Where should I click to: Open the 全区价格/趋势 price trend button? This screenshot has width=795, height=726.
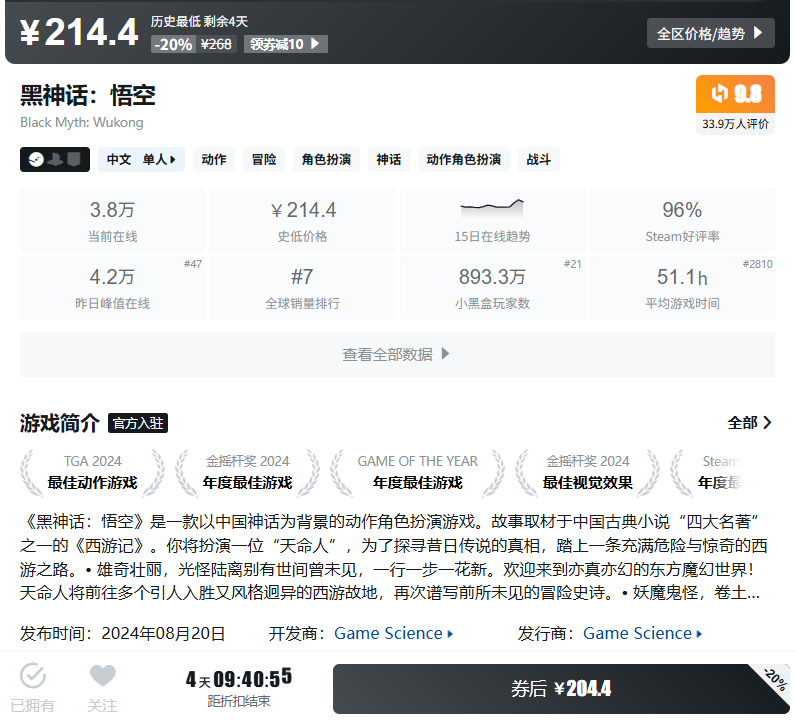tap(710, 33)
